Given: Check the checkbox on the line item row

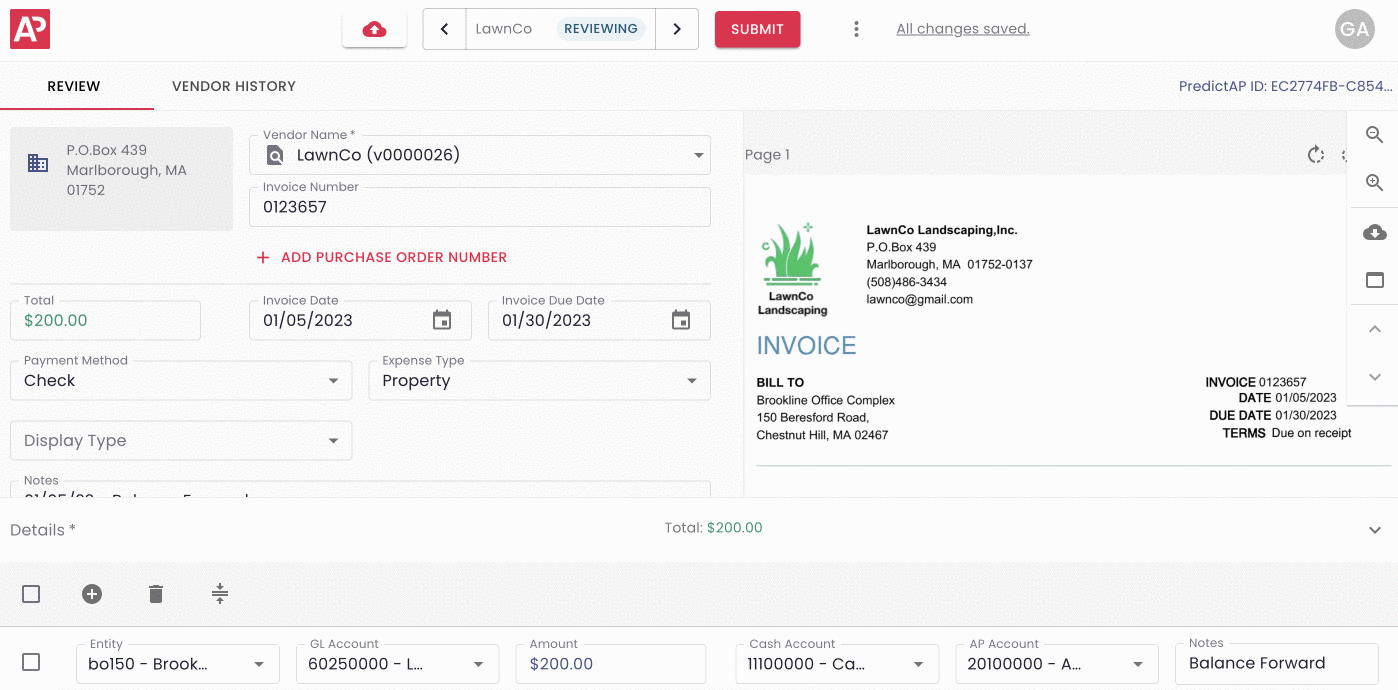Looking at the screenshot, I should 31,661.
